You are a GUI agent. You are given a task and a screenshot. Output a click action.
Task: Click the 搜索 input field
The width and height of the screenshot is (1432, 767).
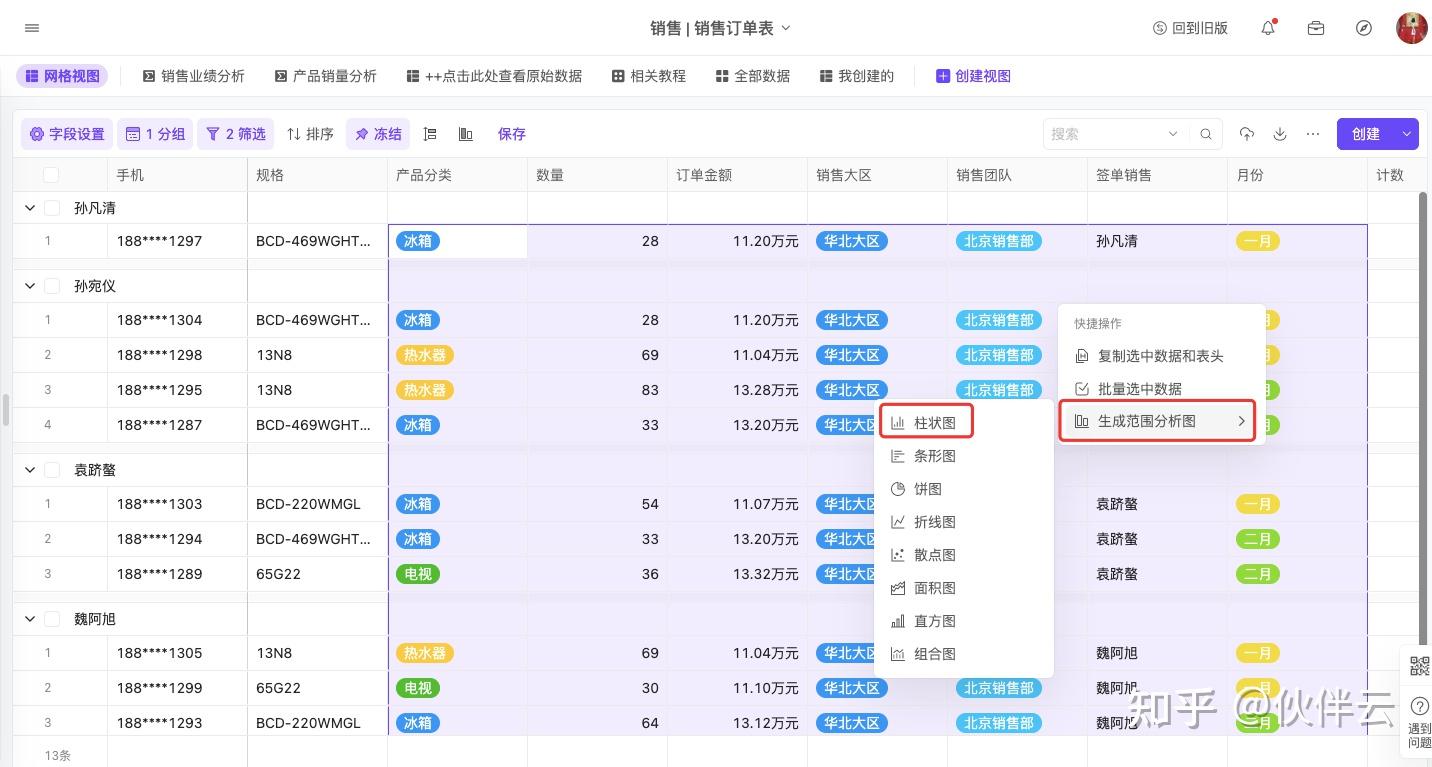click(x=1105, y=134)
